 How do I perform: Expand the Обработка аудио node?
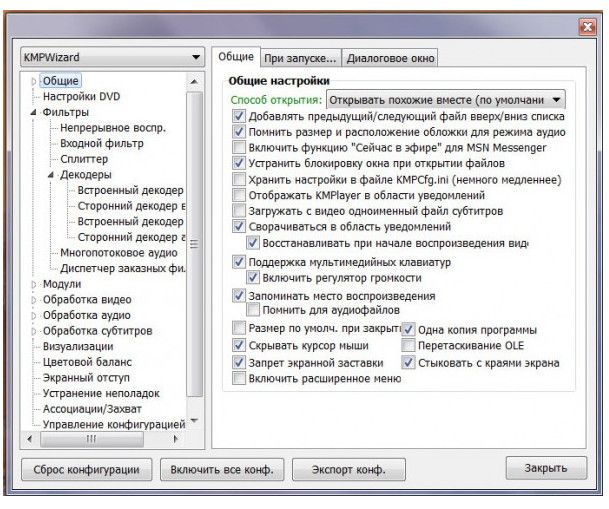click(34, 315)
